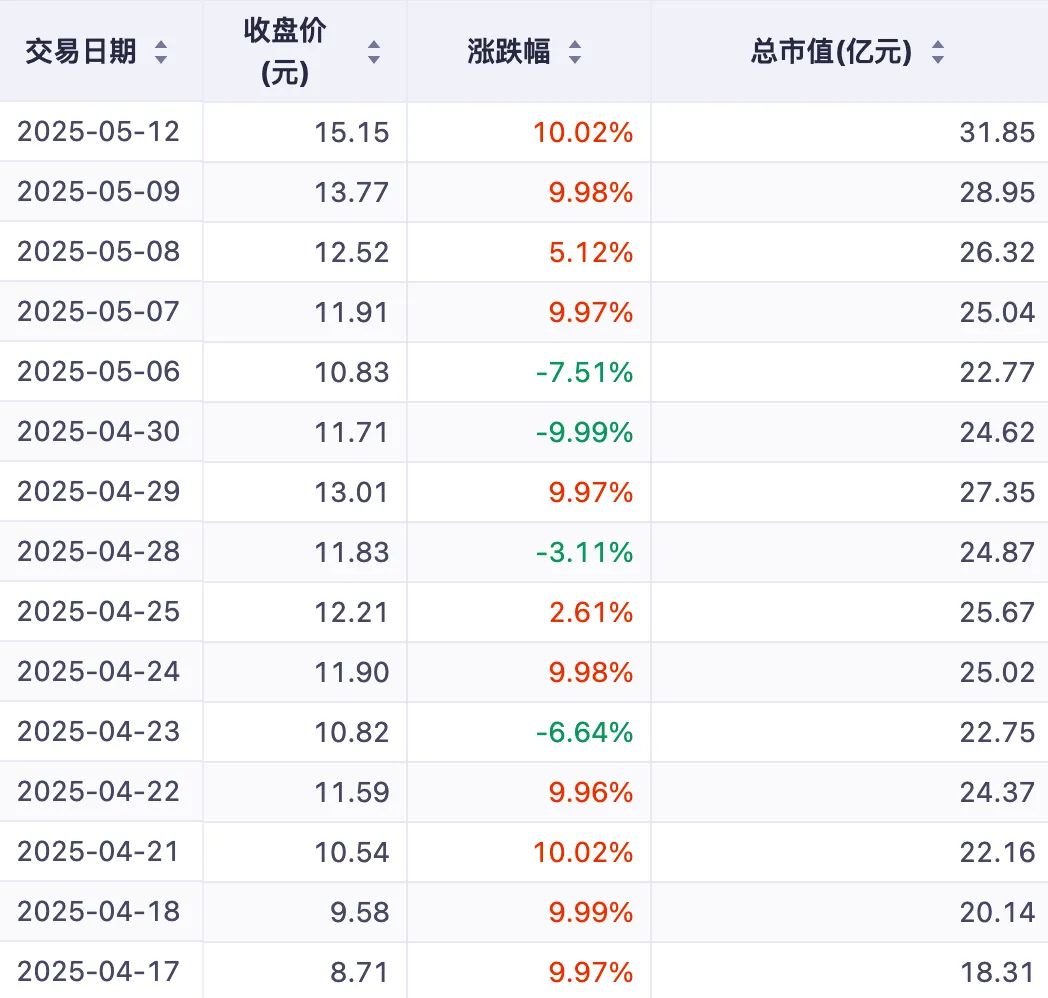The width and height of the screenshot is (1048, 998).
Task: Click the -7.51% change value
Action: (584, 372)
